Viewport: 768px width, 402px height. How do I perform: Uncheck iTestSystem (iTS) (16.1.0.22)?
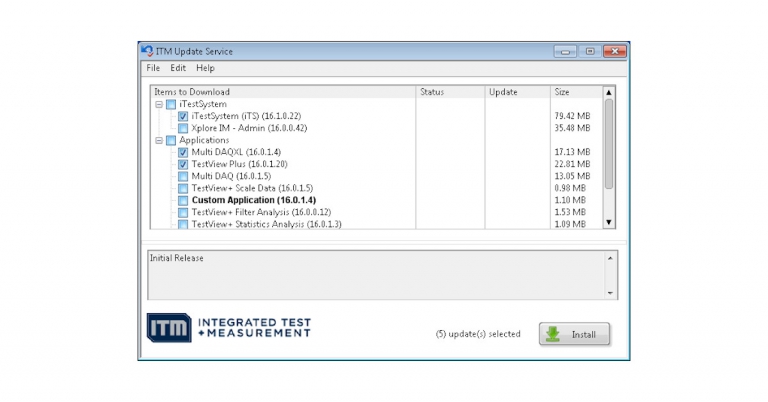pos(183,117)
